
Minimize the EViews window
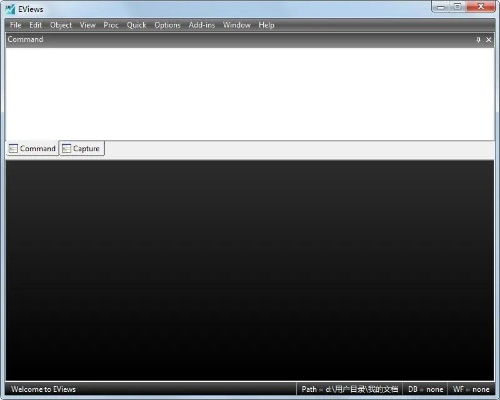click(441, 7)
